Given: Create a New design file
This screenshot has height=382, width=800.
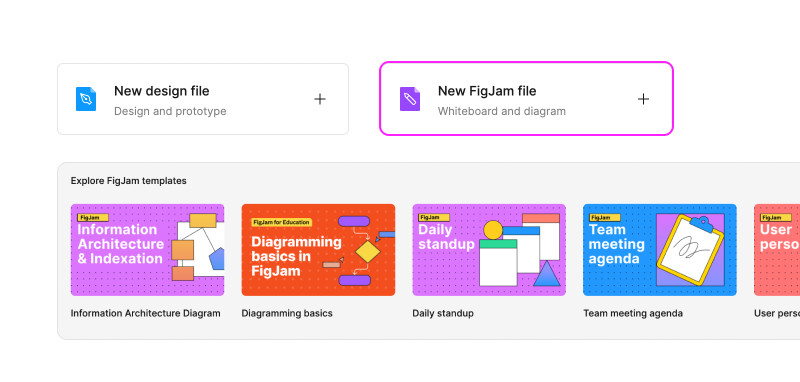Looking at the screenshot, I should click(203, 99).
